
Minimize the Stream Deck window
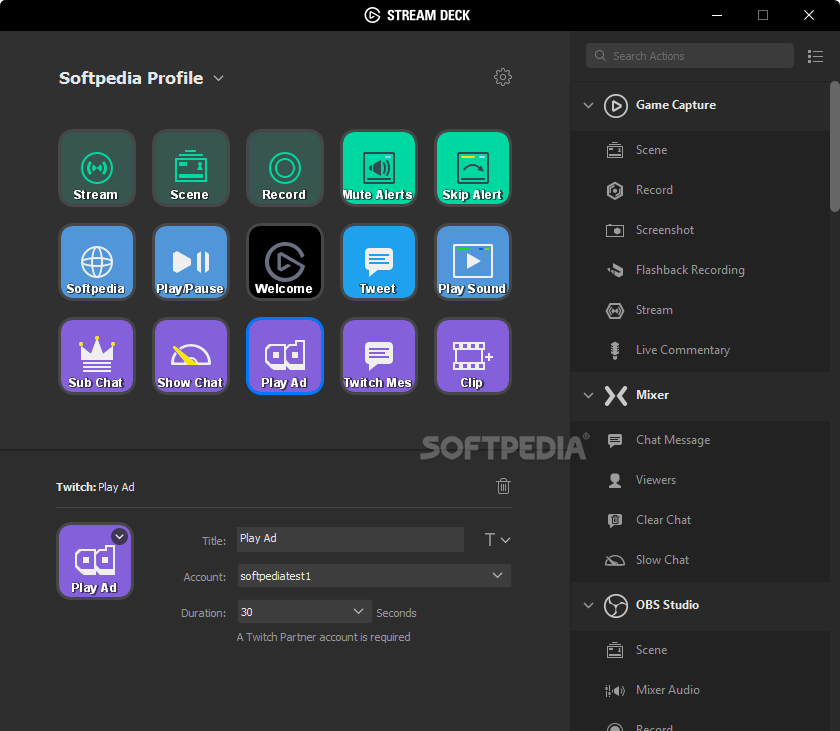[x=717, y=15]
